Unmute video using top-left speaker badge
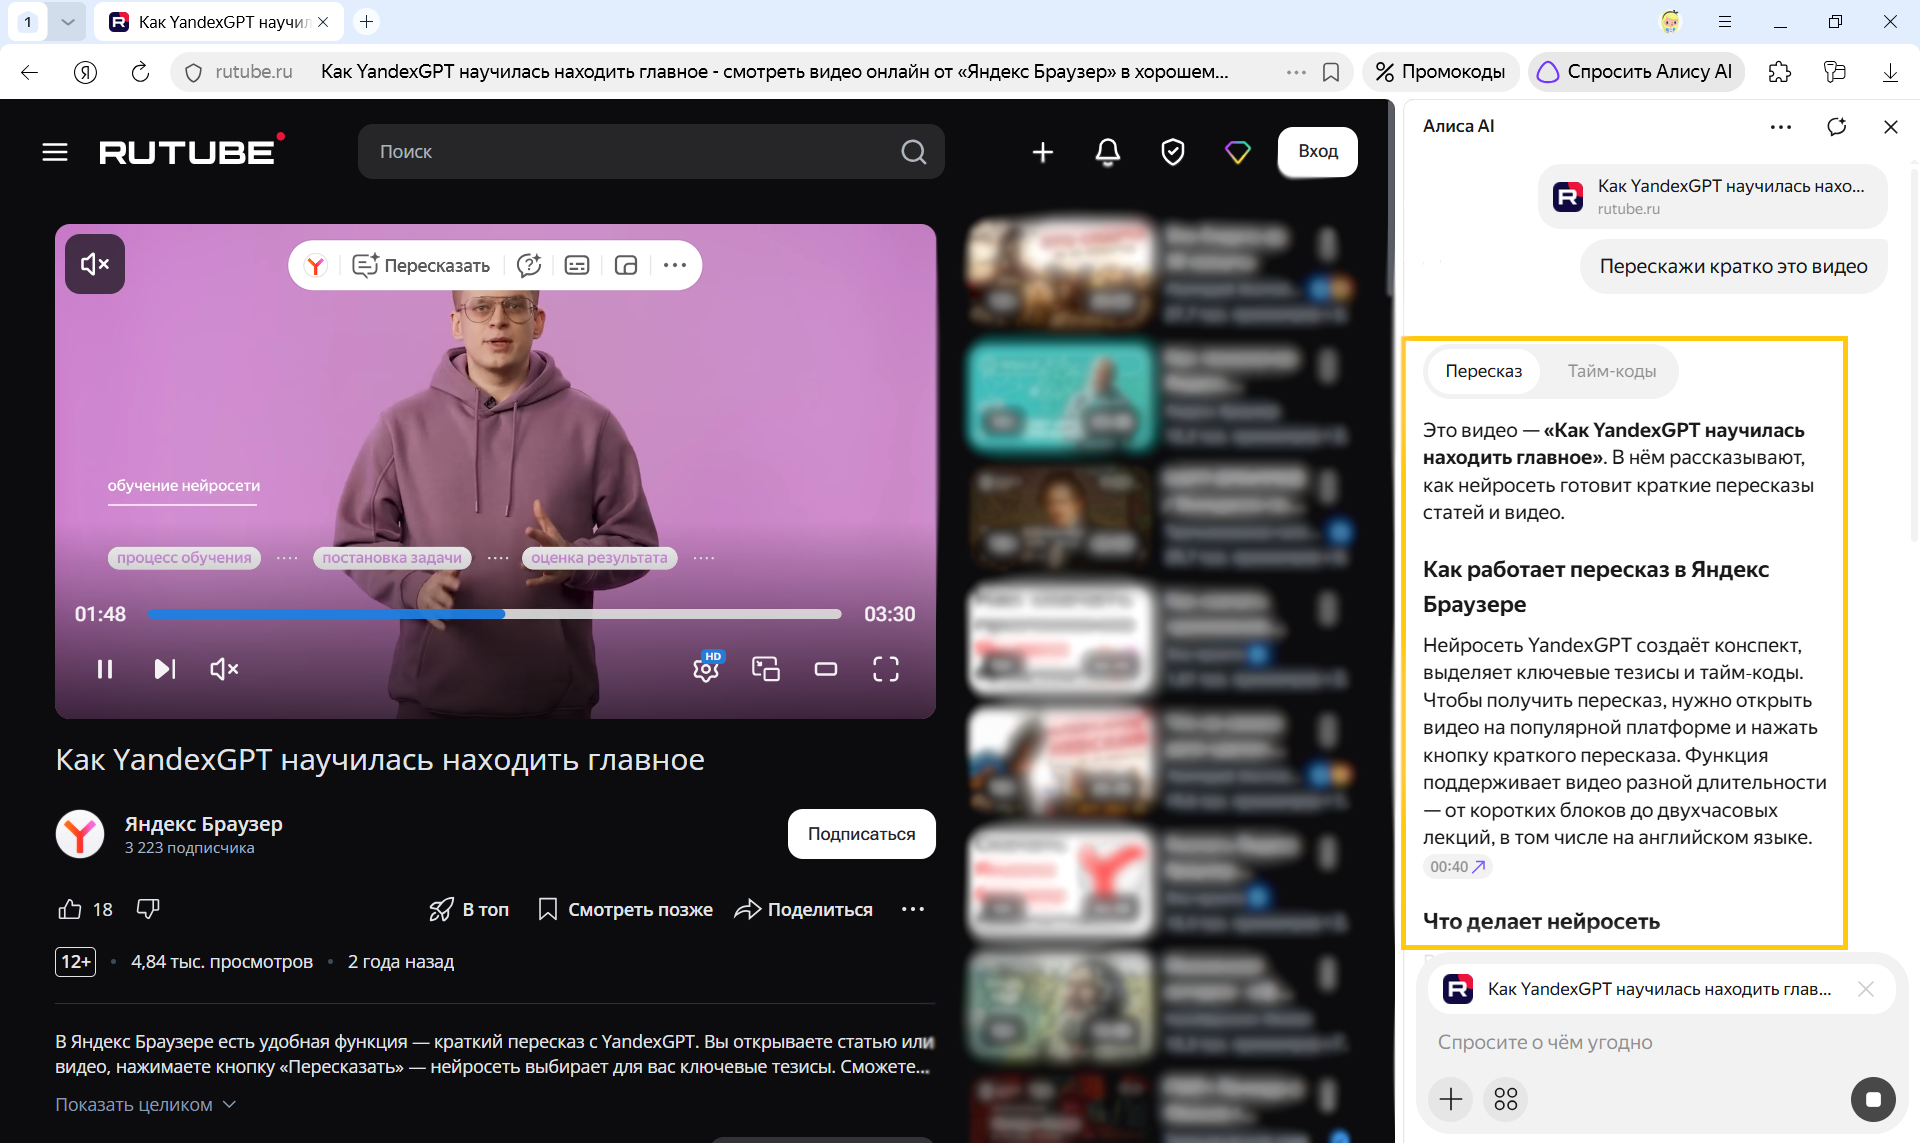The width and height of the screenshot is (1920, 1143). tap(95, 264)
